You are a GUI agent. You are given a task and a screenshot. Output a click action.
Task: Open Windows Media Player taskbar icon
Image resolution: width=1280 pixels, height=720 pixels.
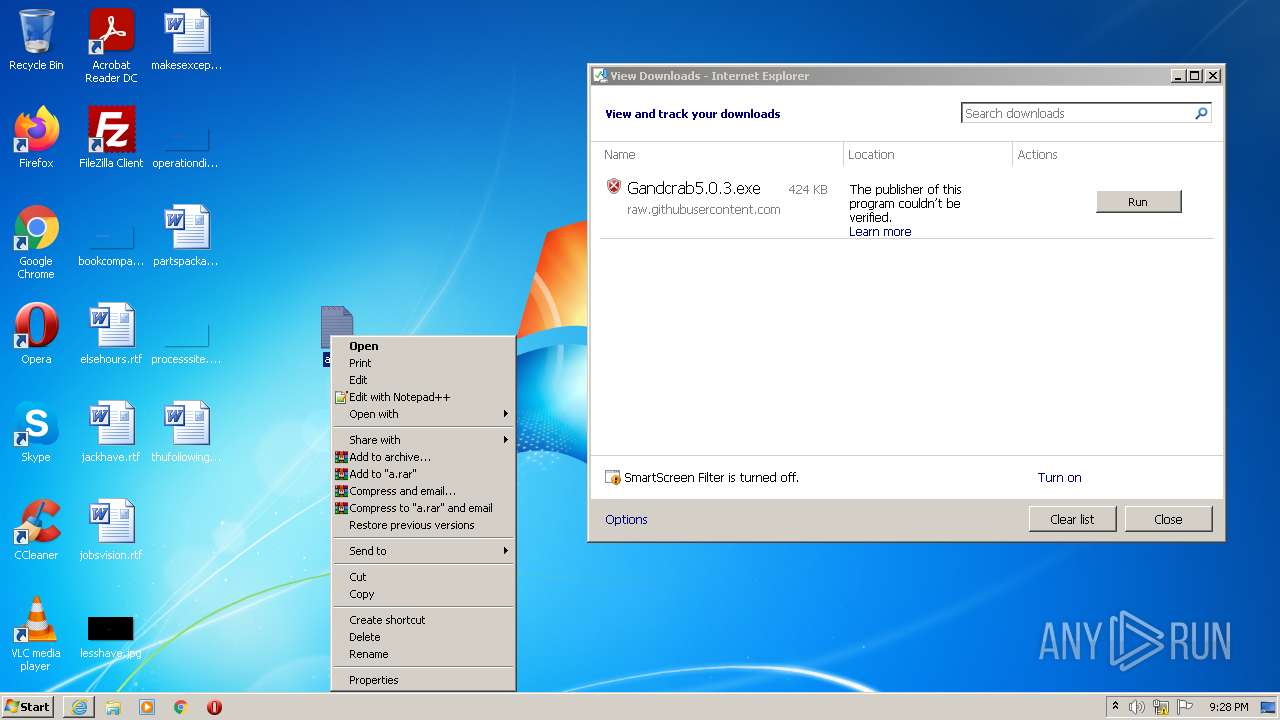click(147, 707)
